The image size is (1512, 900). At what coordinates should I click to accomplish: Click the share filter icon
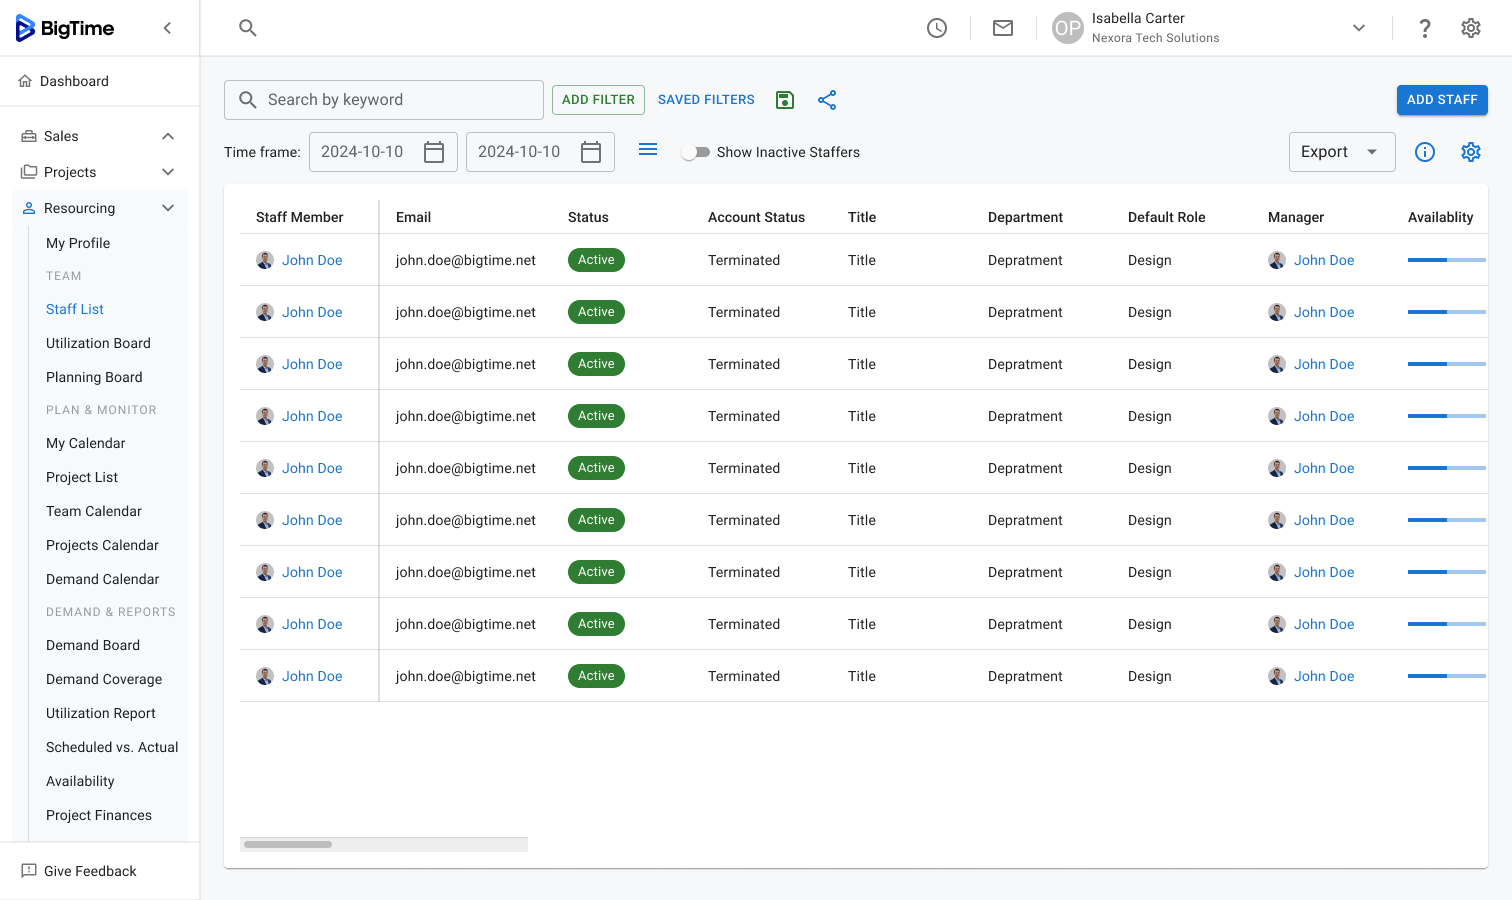pos(827,100)
